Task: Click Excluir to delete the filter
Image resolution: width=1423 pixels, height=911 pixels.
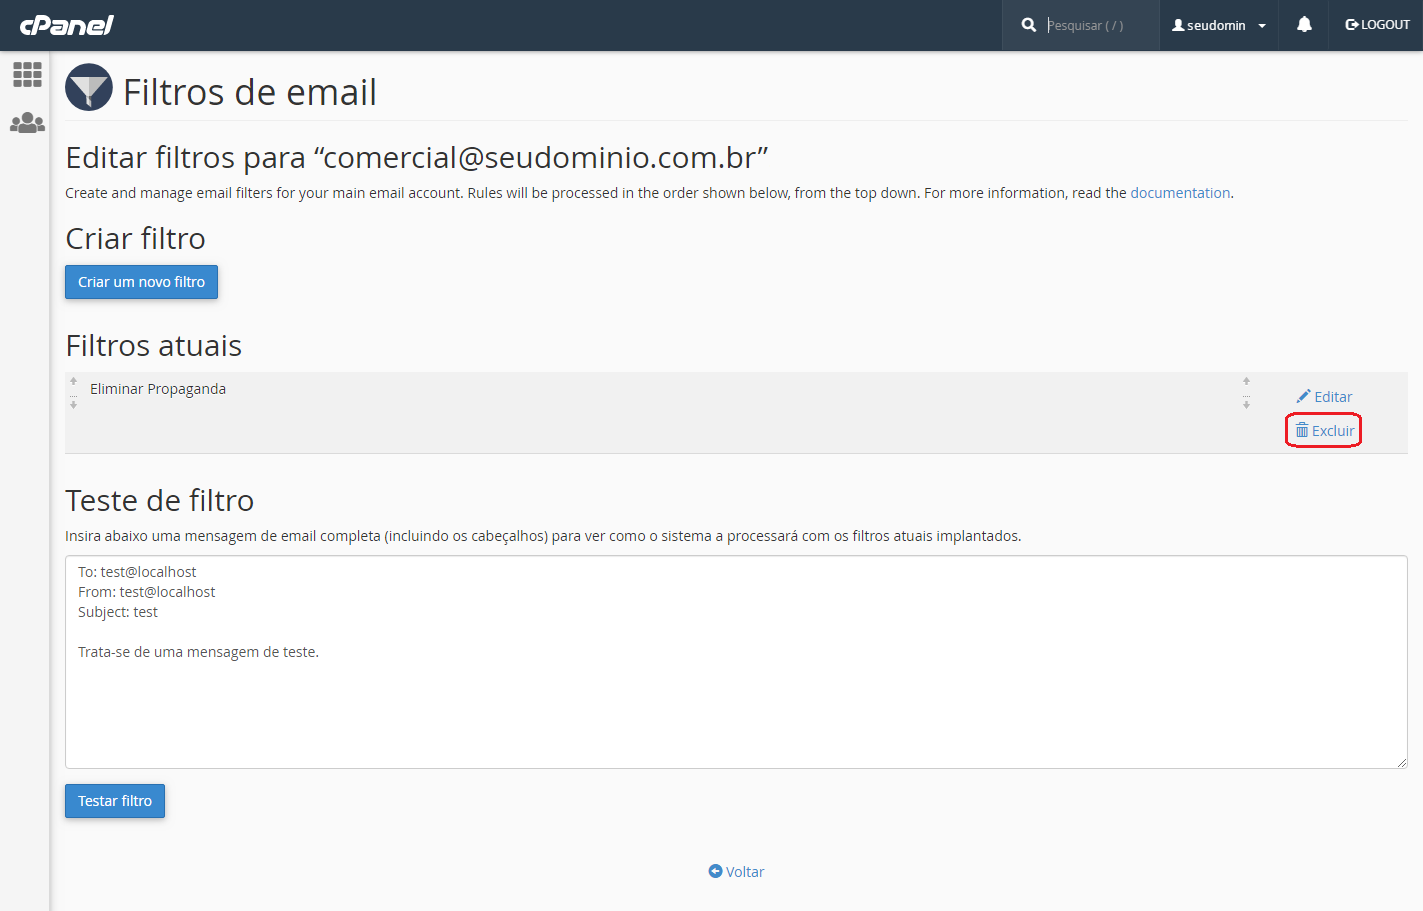Action: pyautogui.click(x=1324, y=431)
